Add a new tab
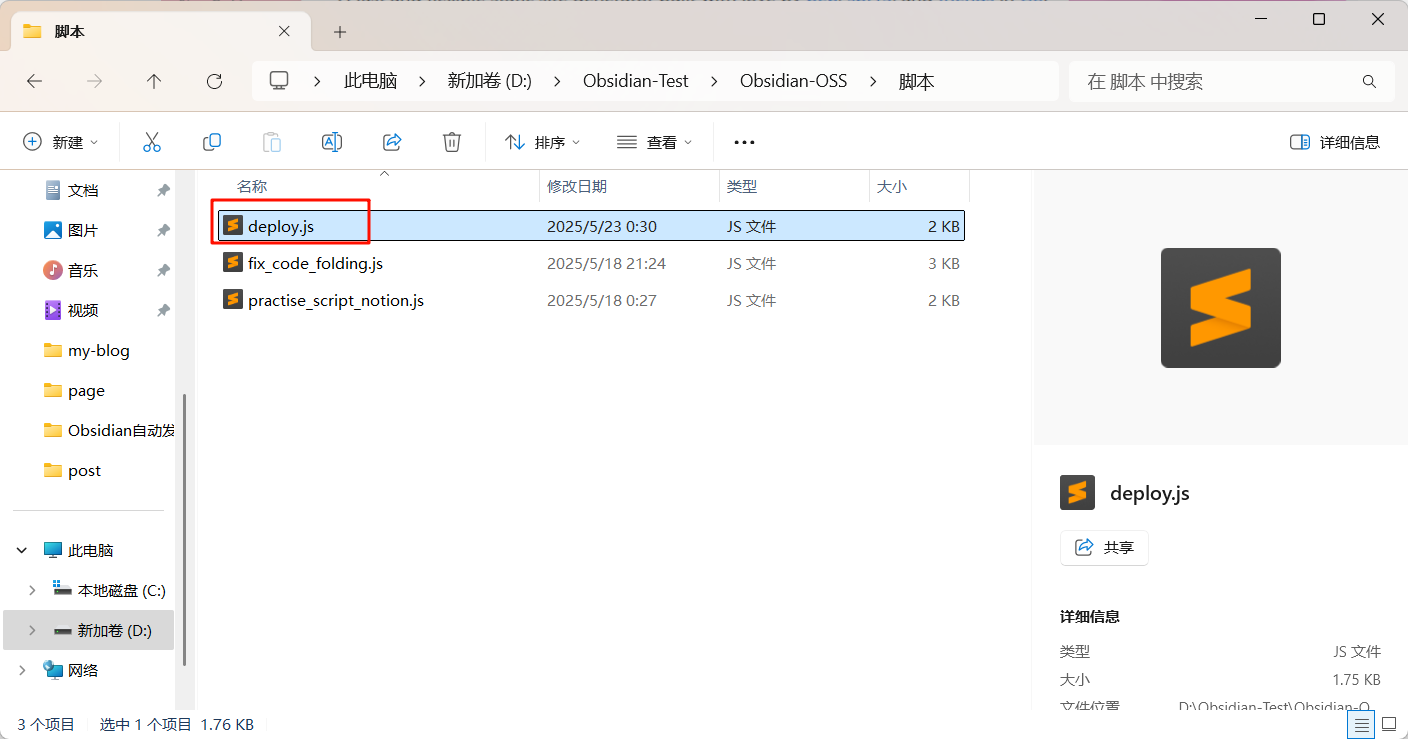The width and height of the screenshot is (1408, 739). coord(340,32)
